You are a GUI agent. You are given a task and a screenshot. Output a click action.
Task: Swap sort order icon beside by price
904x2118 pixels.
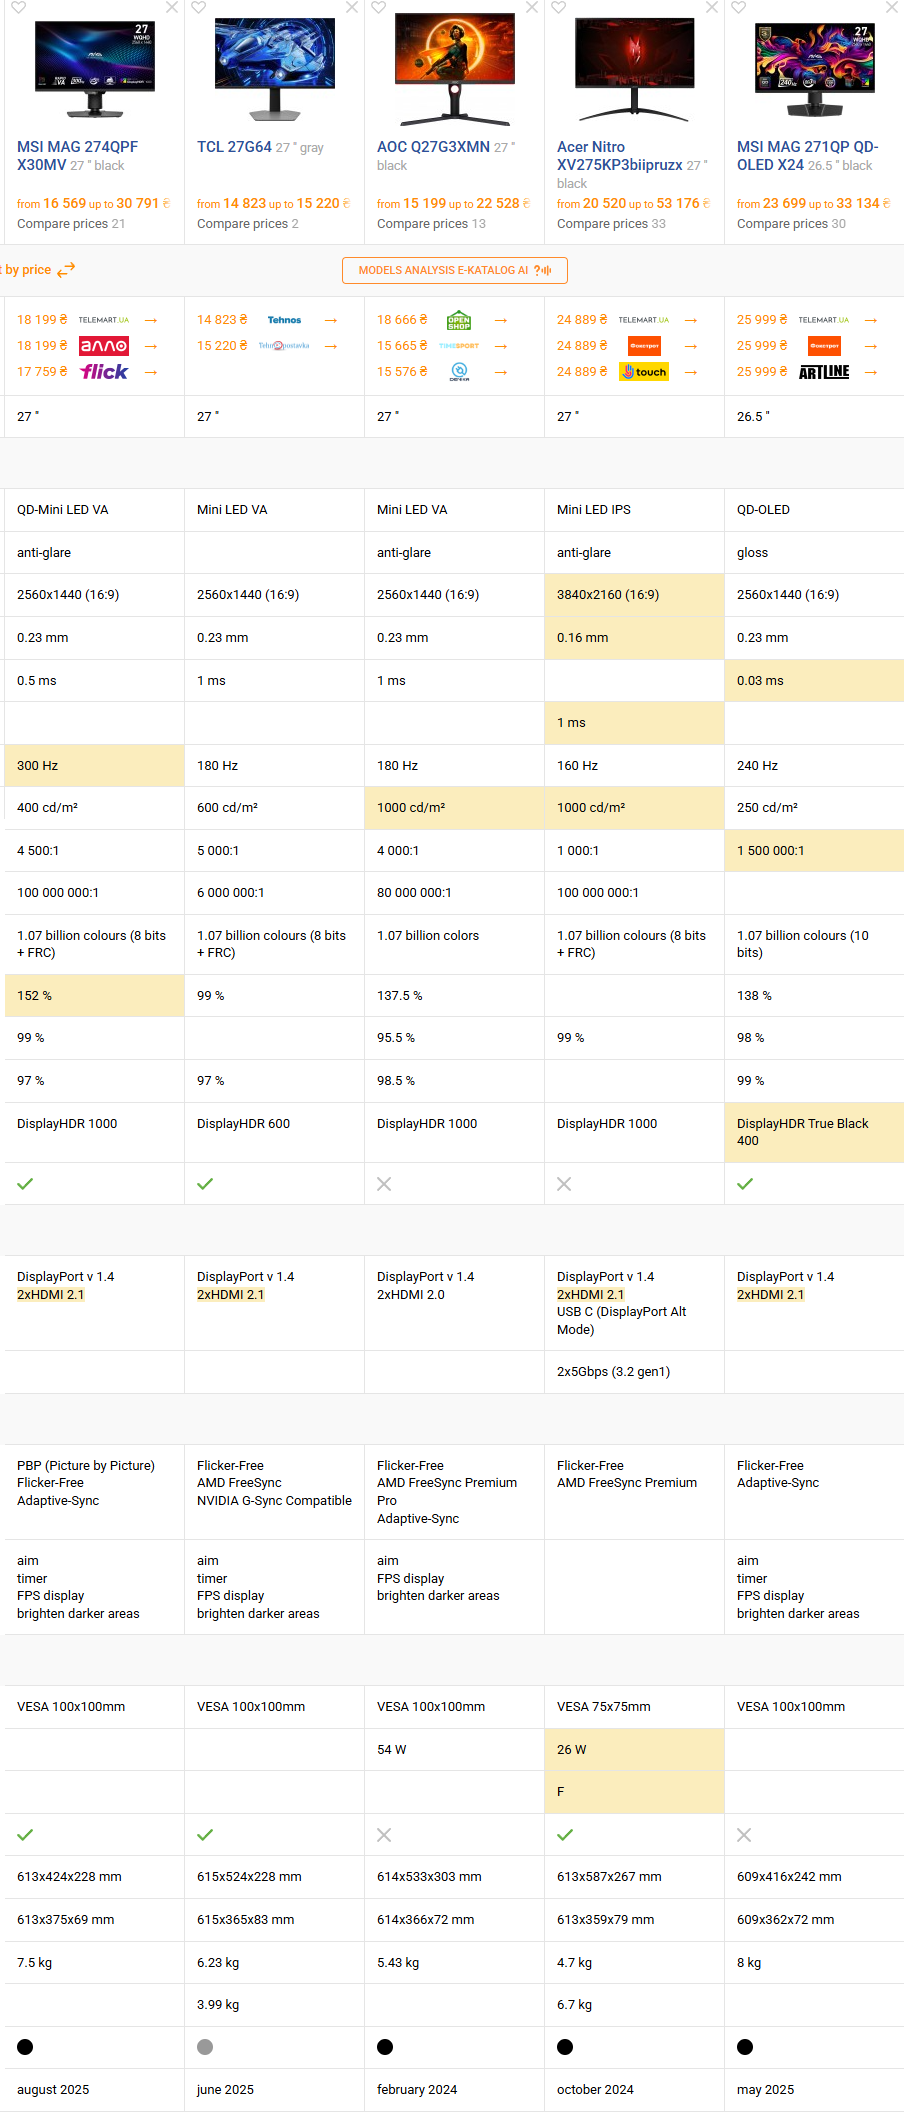(66, 270)
